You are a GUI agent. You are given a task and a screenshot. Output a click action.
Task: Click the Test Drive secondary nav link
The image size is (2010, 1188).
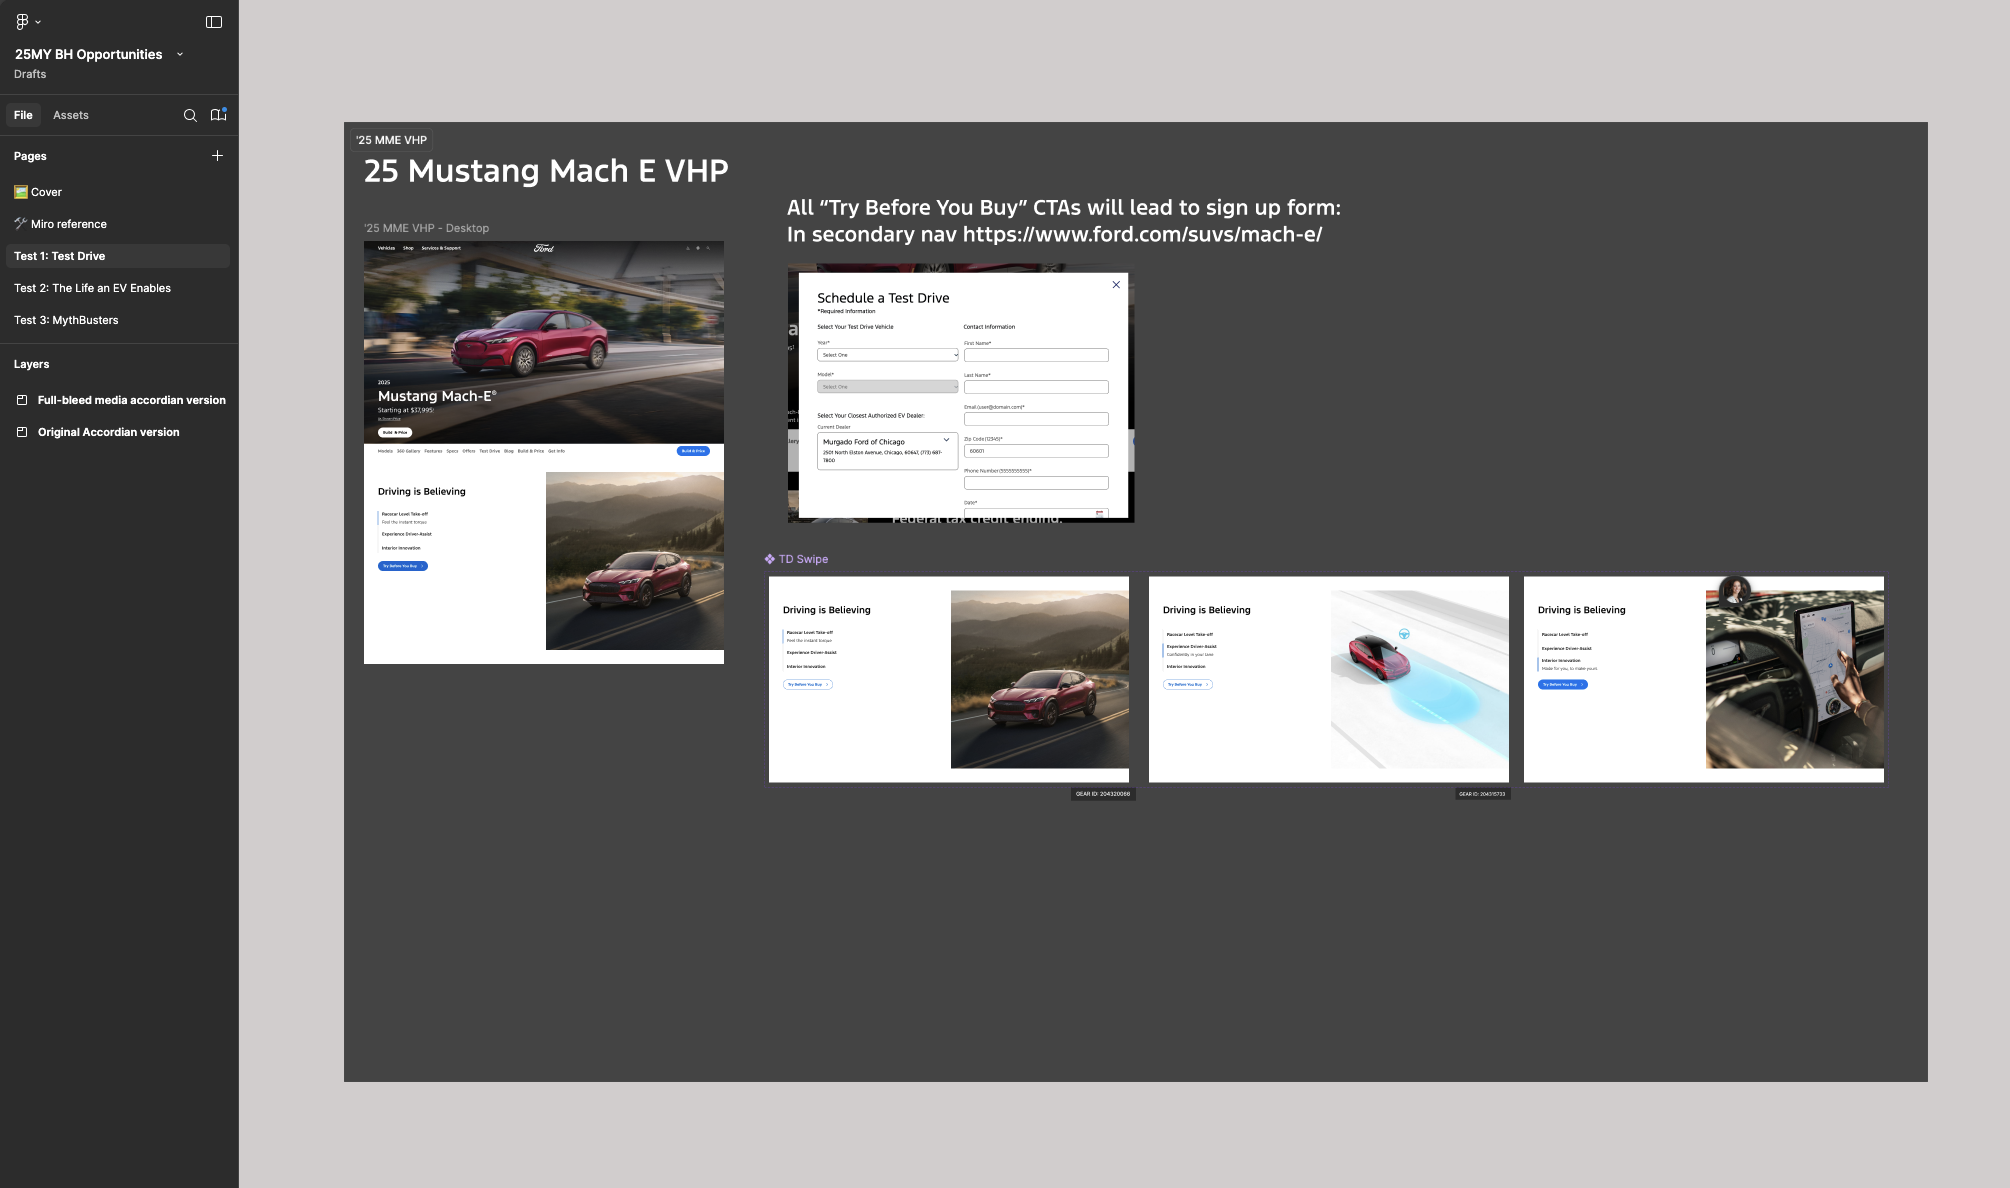[x=489, y=451]
